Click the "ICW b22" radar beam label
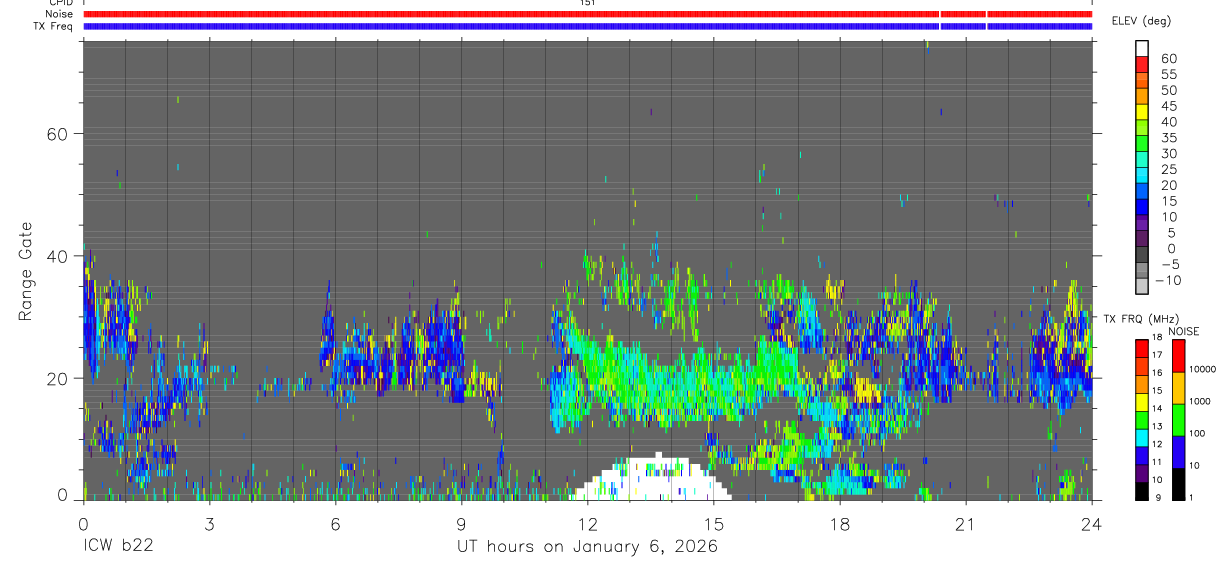 116,547
